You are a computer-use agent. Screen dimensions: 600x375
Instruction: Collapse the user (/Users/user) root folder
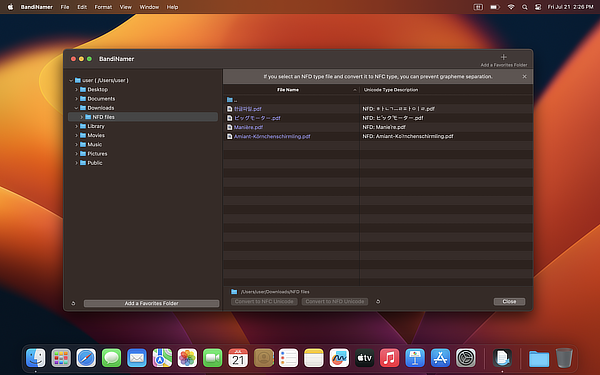point(71,80)
